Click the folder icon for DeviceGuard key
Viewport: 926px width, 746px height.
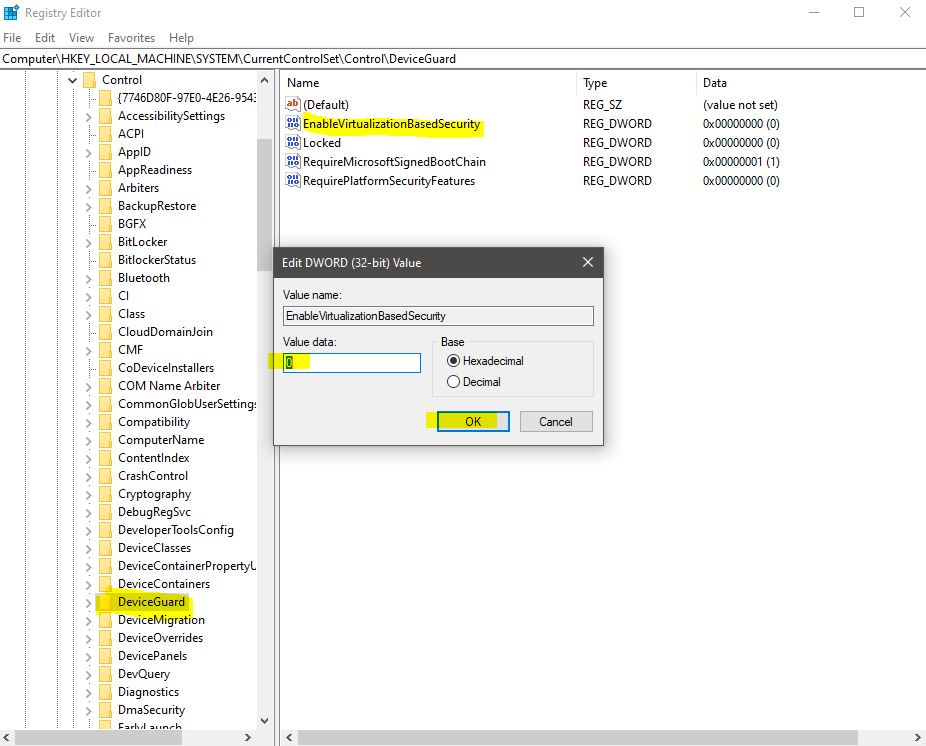pyautogui.click(x=104, y=601)
